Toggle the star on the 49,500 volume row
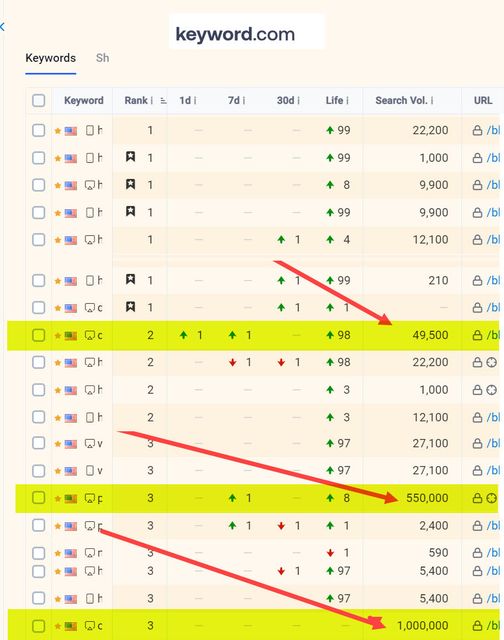 pos(58,336)
